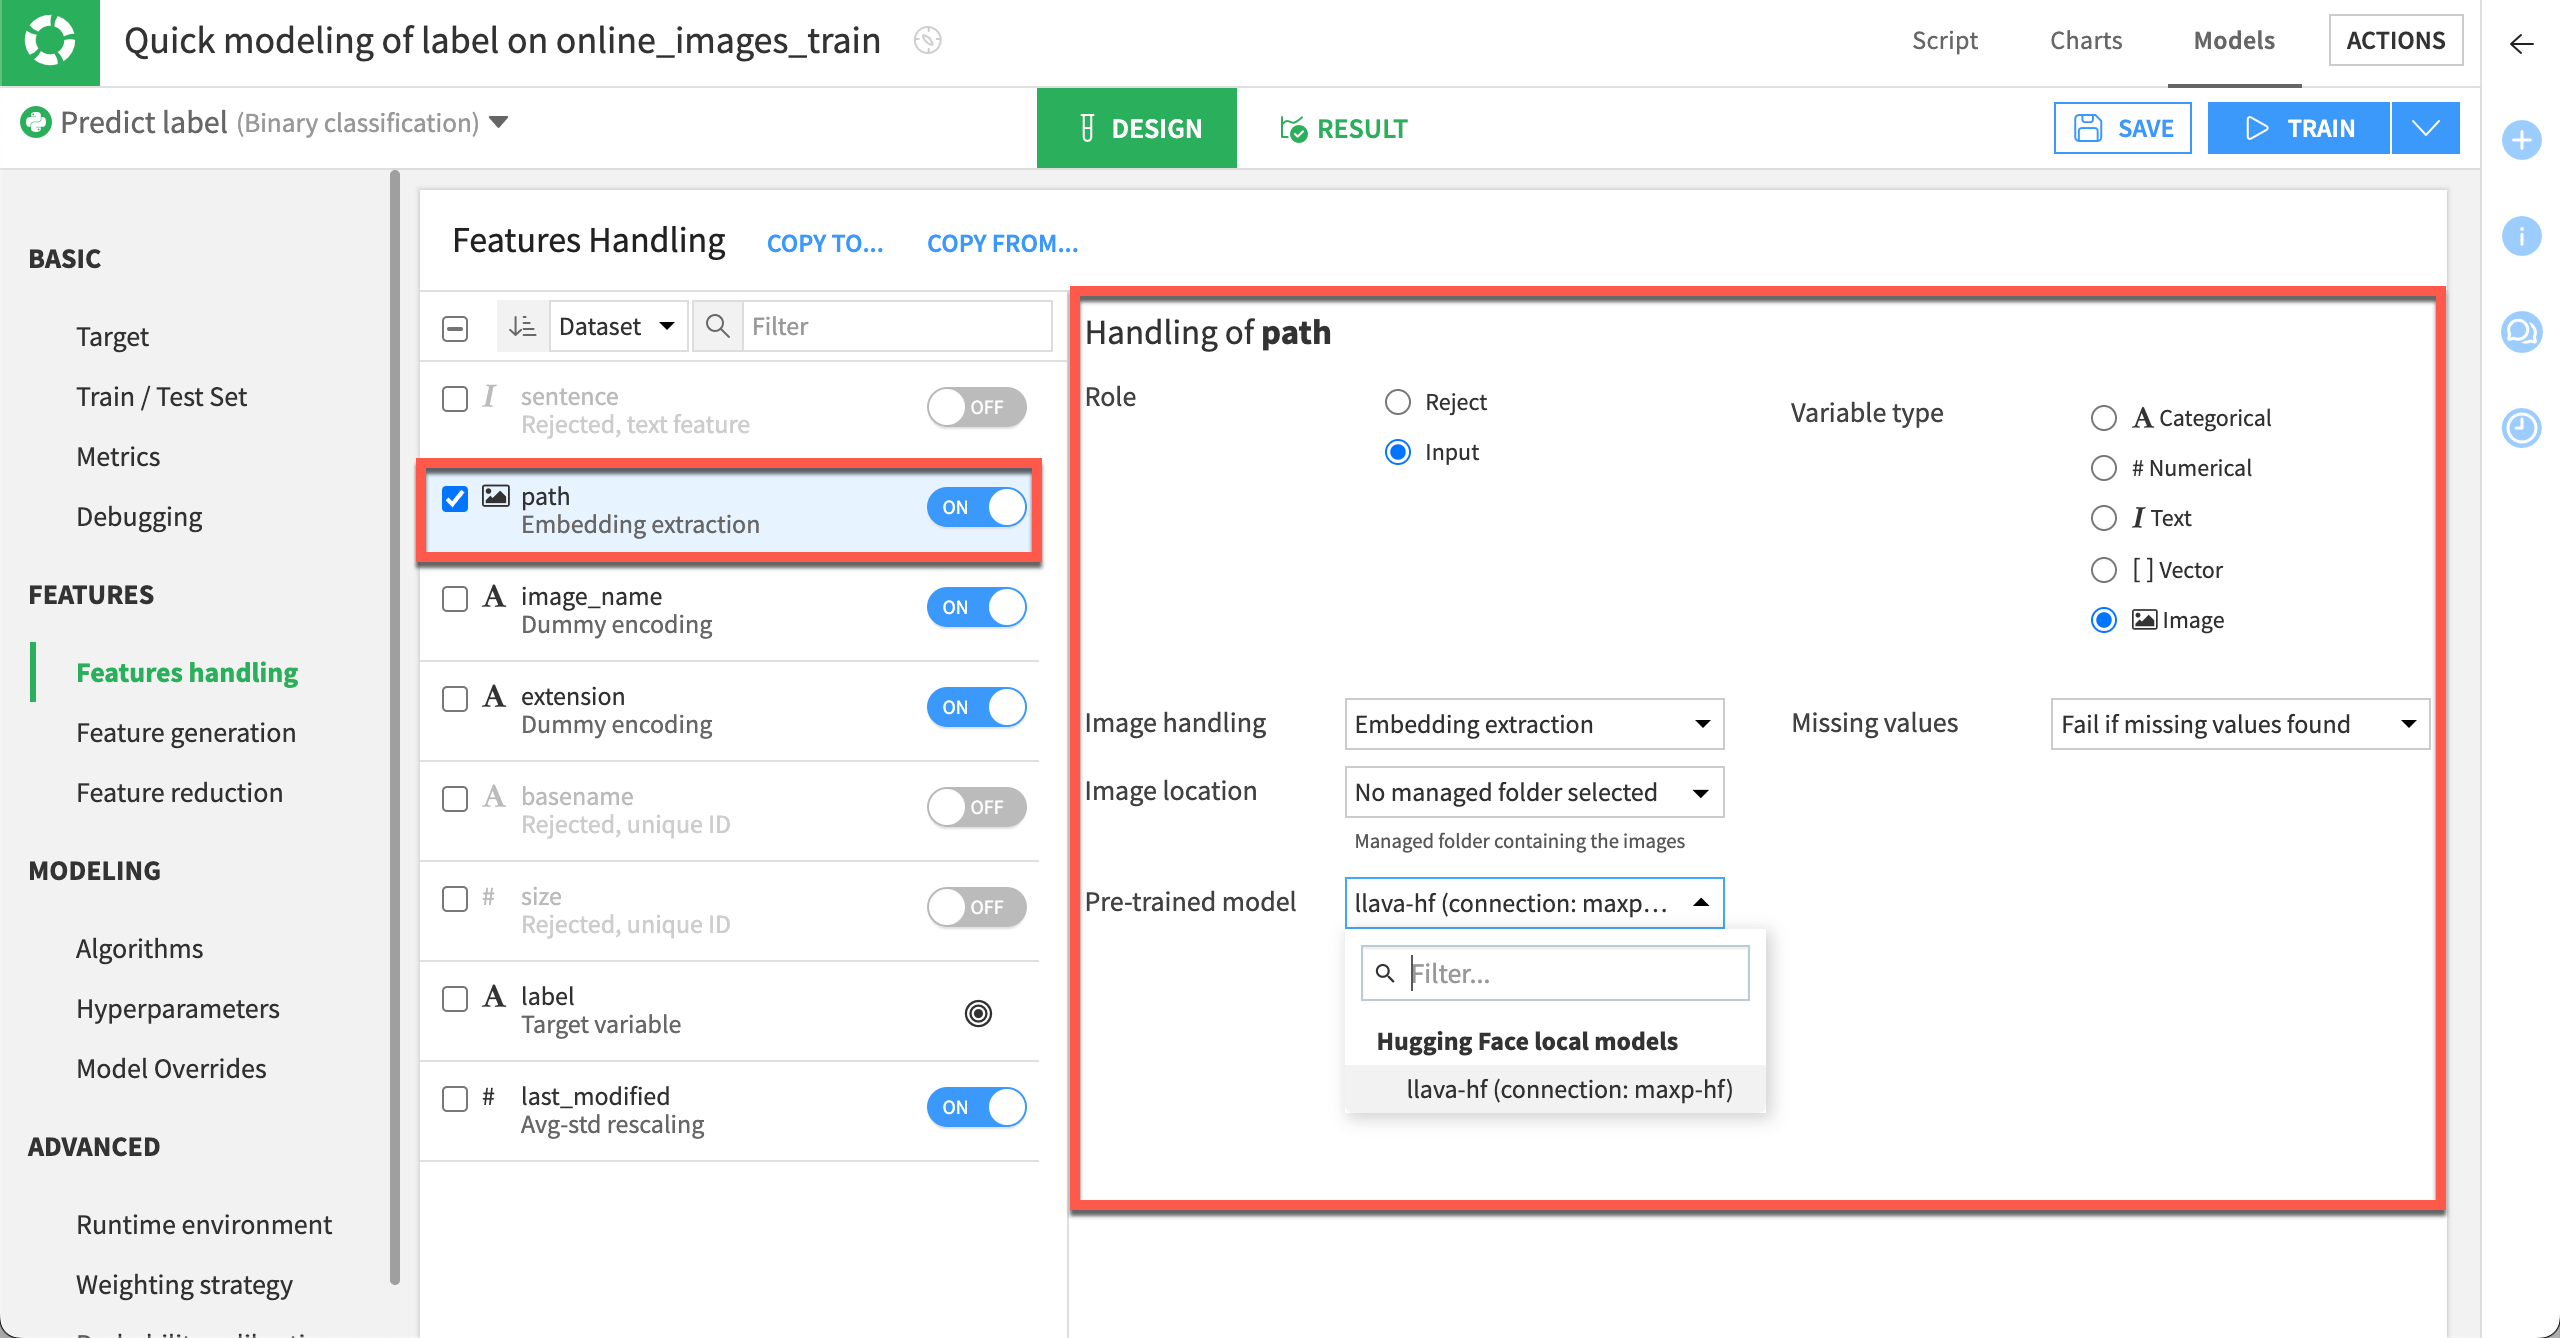Open the Dataset dropdown above the feature list

pyautogui.click(x=618, y=325)
